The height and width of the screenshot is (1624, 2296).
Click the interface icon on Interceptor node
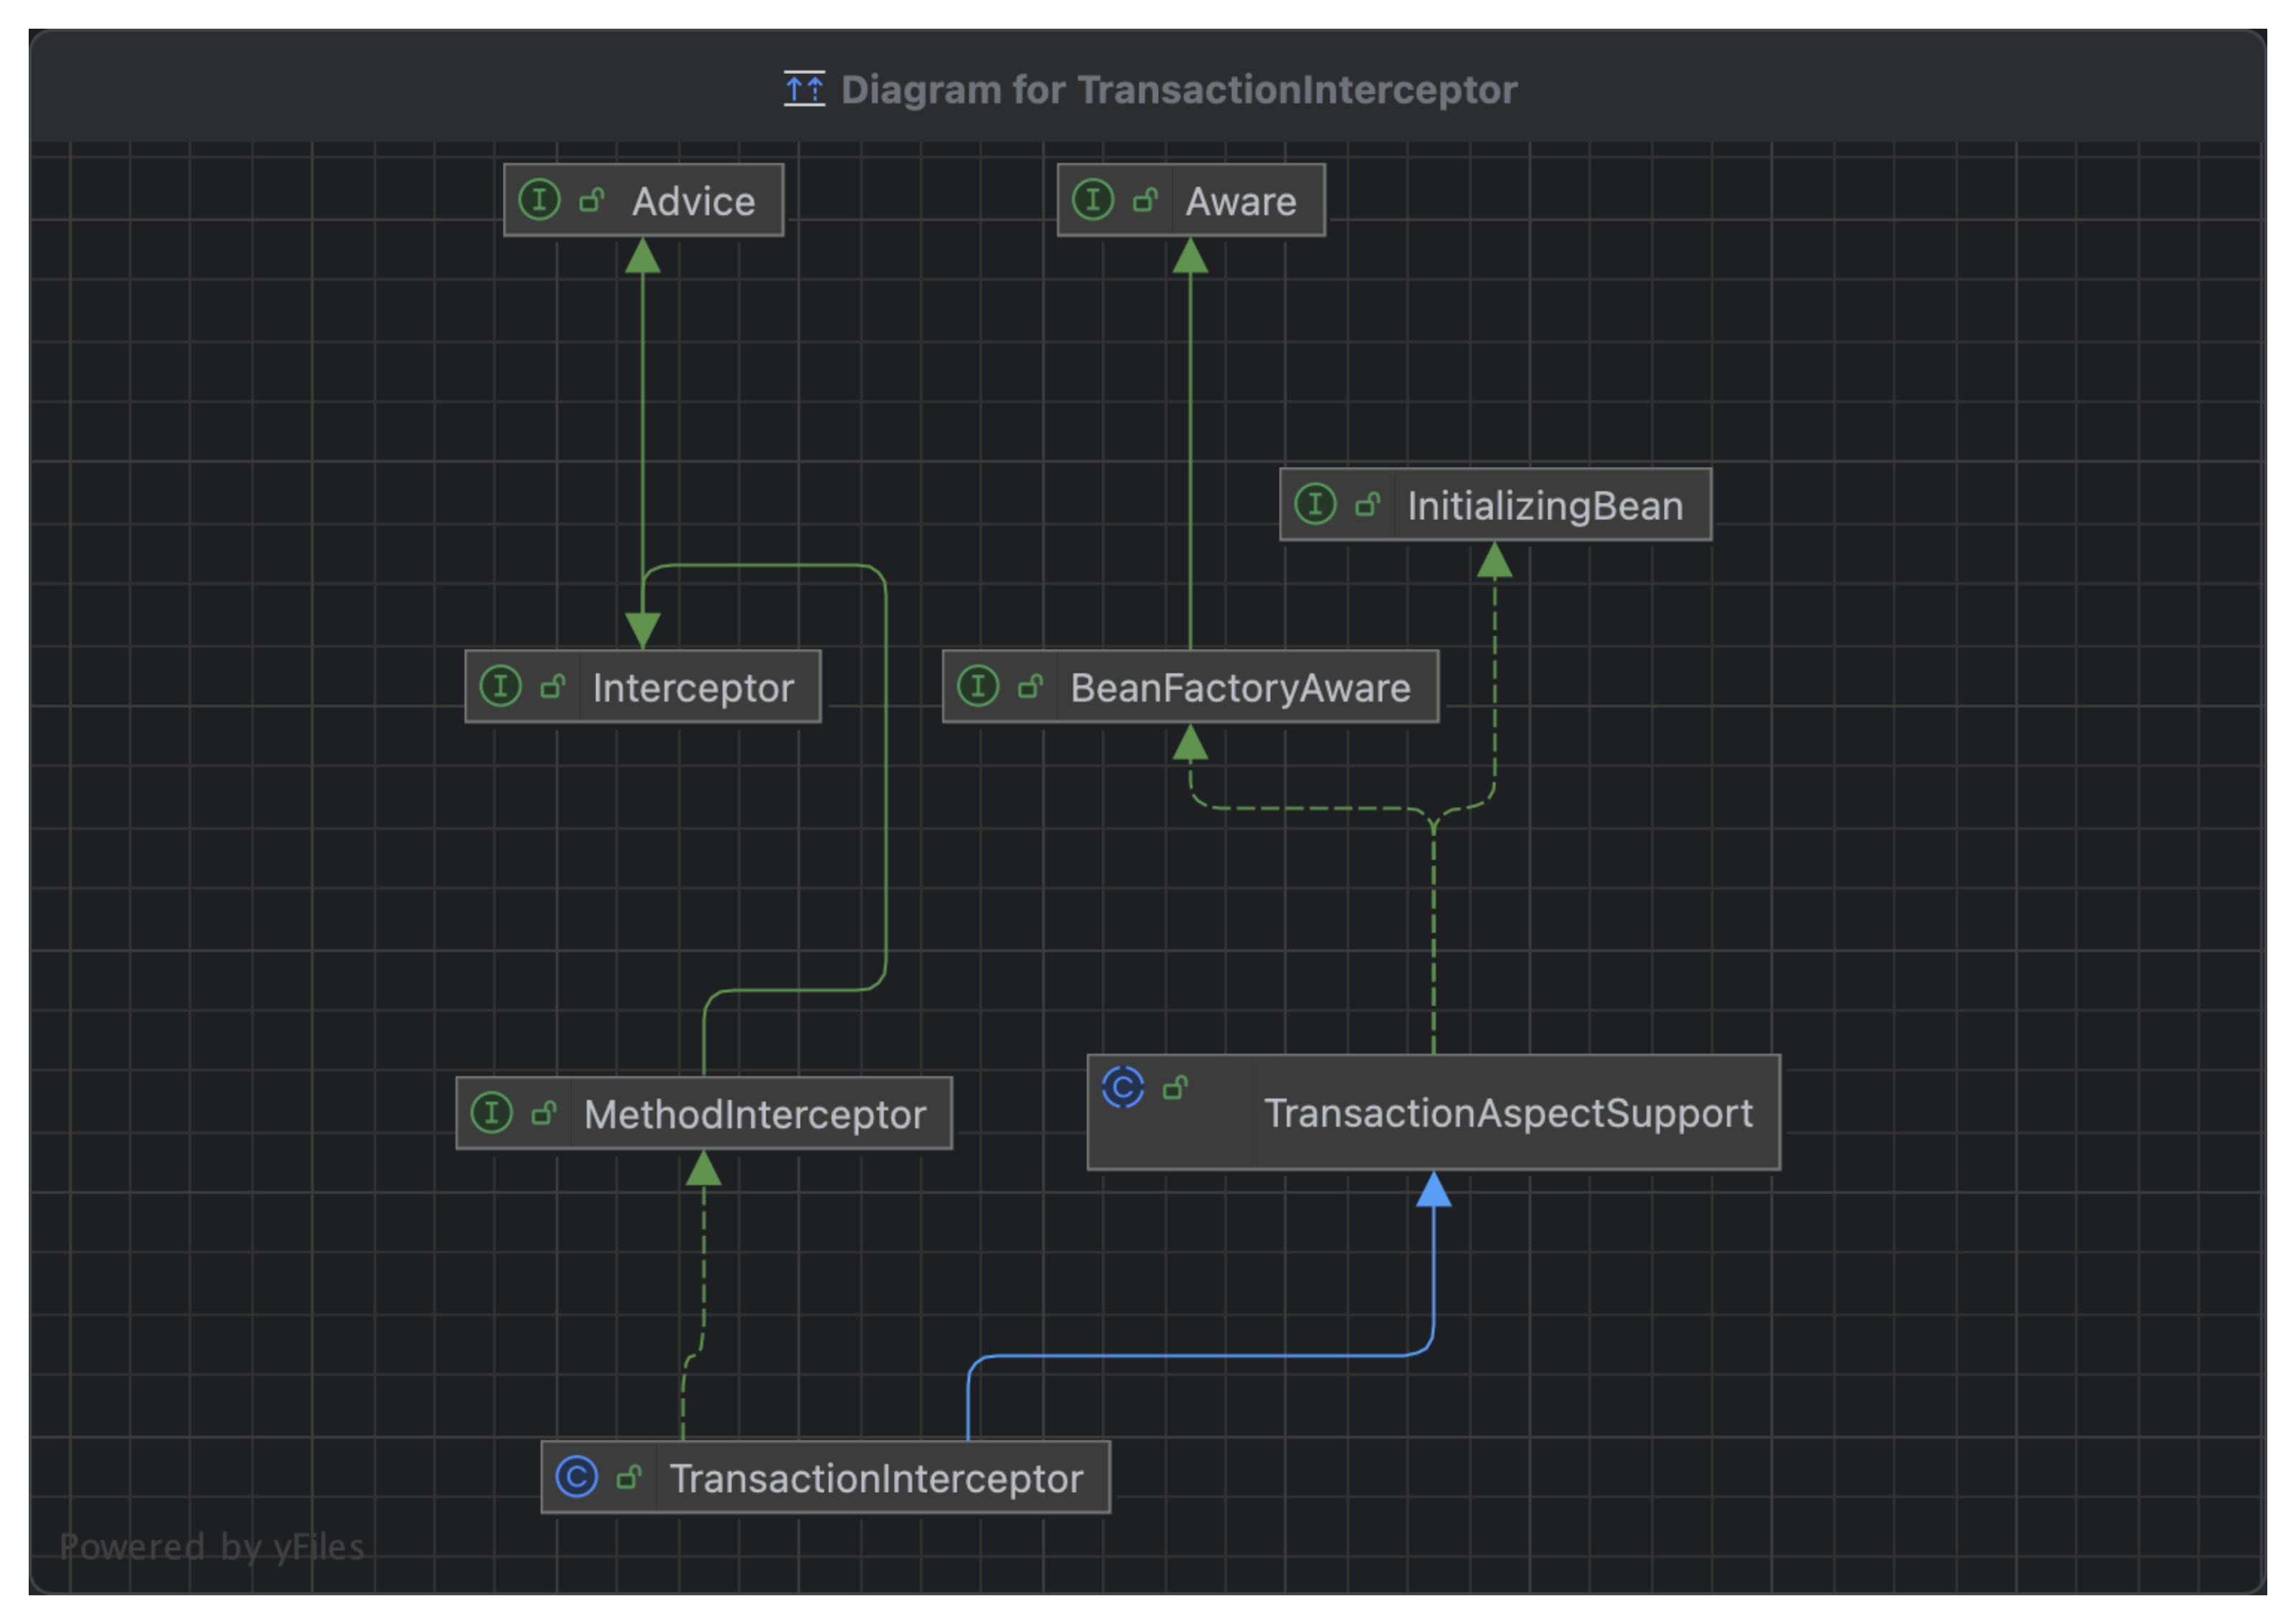501,686
